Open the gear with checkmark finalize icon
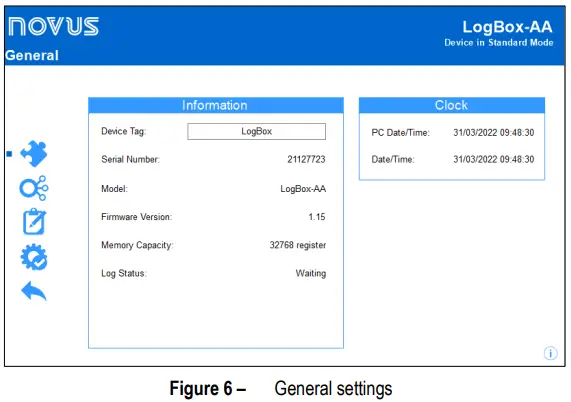This screenshot has height=402, width=571. click(34, 257)
